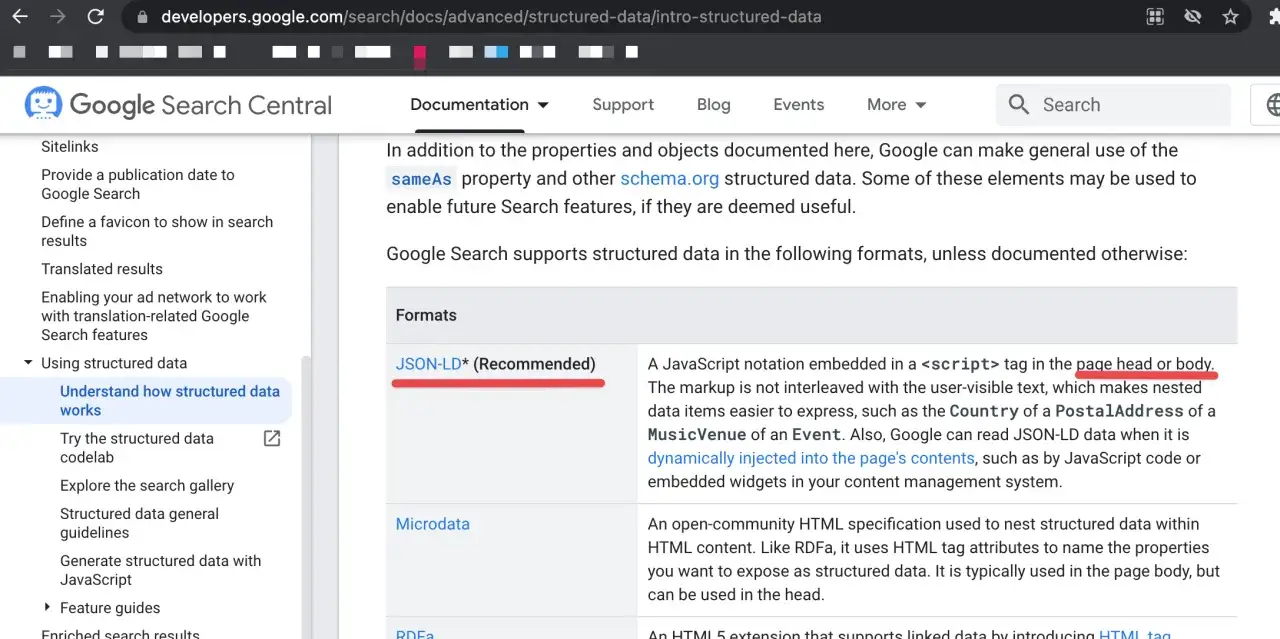1280x639 pixels.
Task: Follow the JSON-LD format link
Action: pyautogui.click(x=428, y=364)
